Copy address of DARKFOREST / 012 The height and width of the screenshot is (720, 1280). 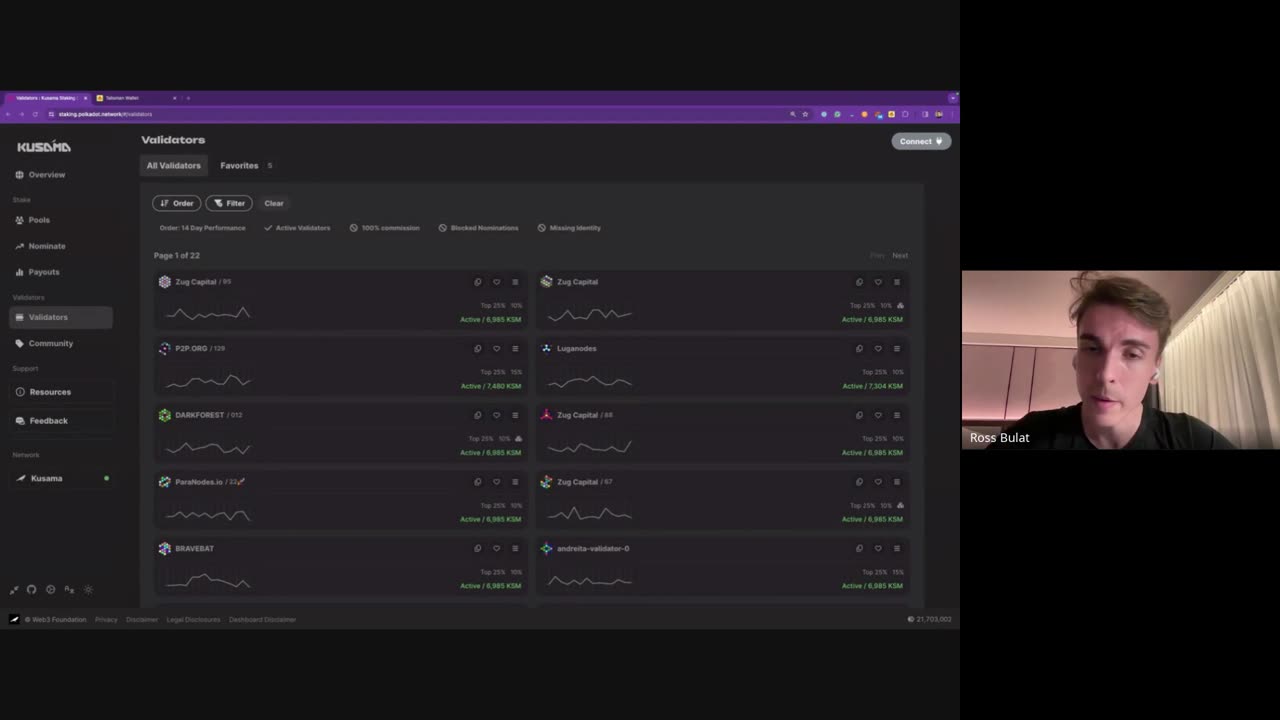478,415
